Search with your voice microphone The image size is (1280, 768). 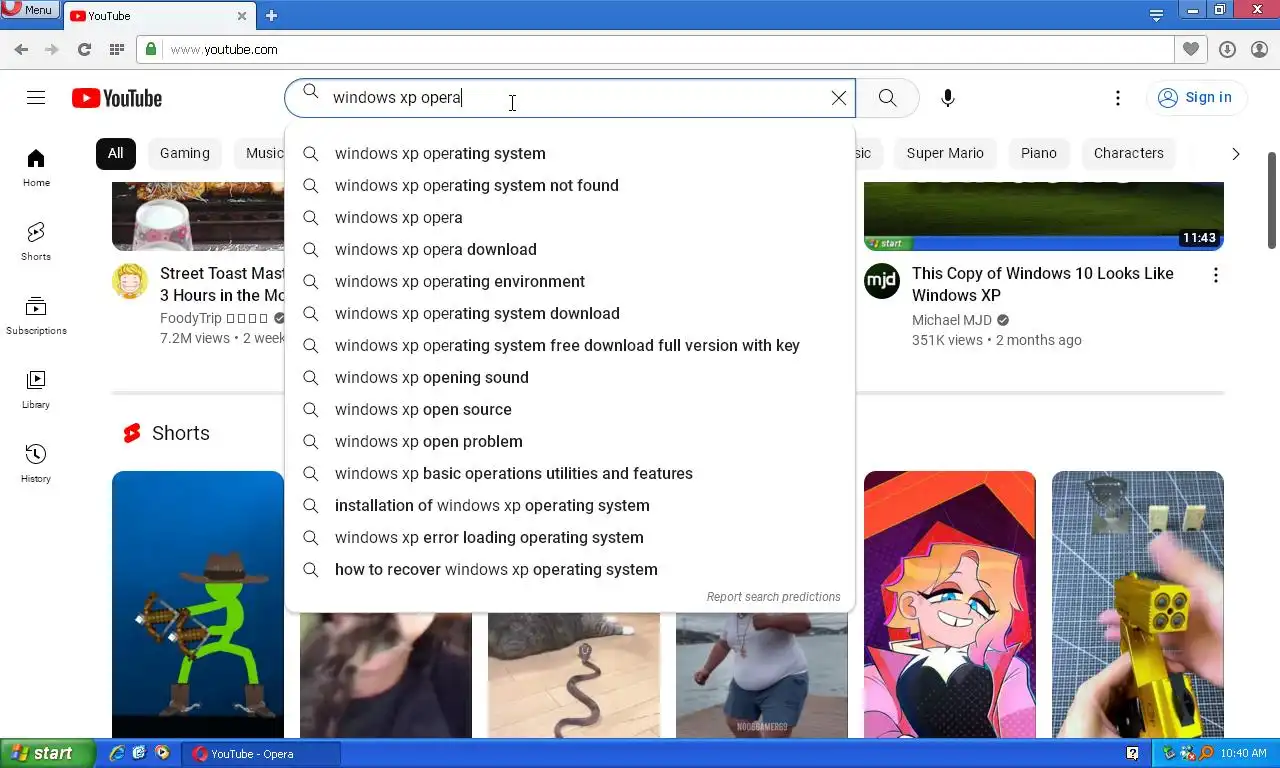tap(948, 98)
